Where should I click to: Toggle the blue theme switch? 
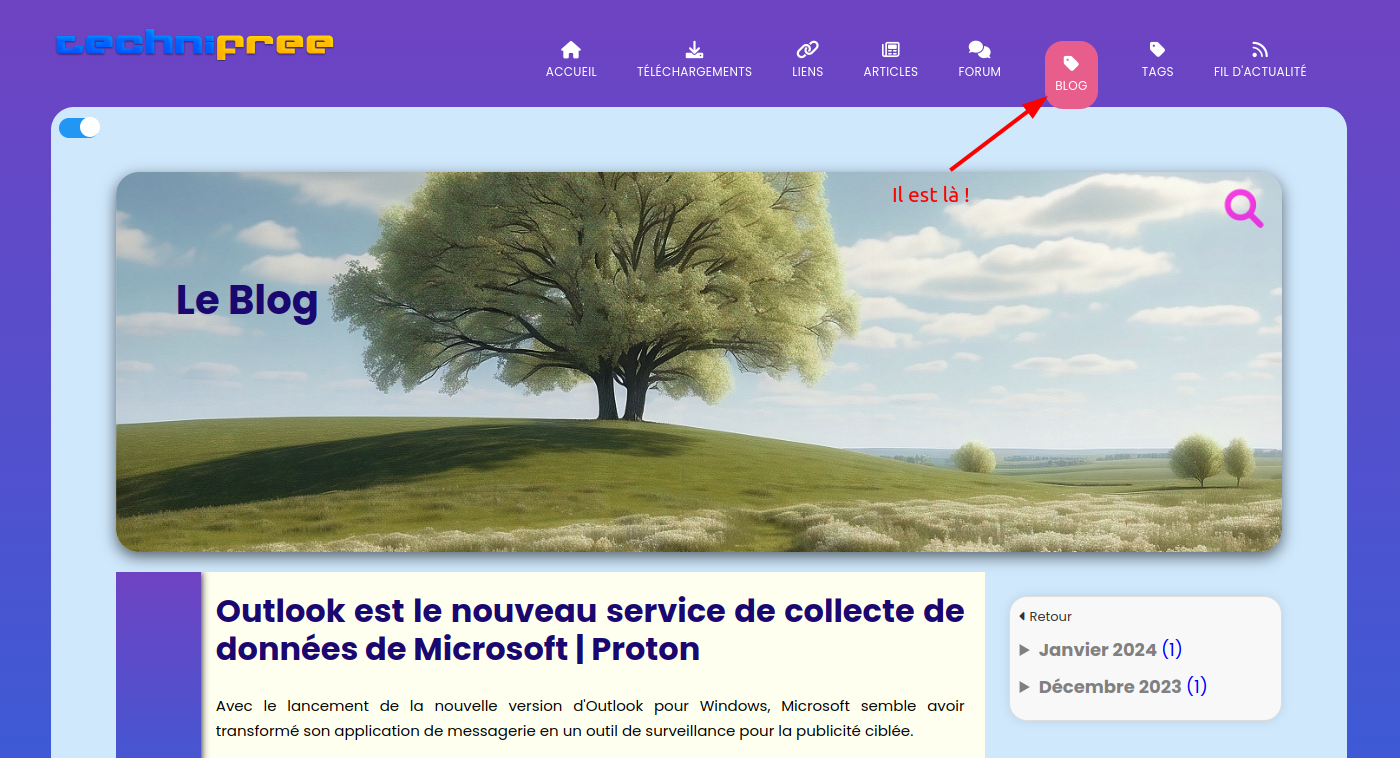coord(80,127)
